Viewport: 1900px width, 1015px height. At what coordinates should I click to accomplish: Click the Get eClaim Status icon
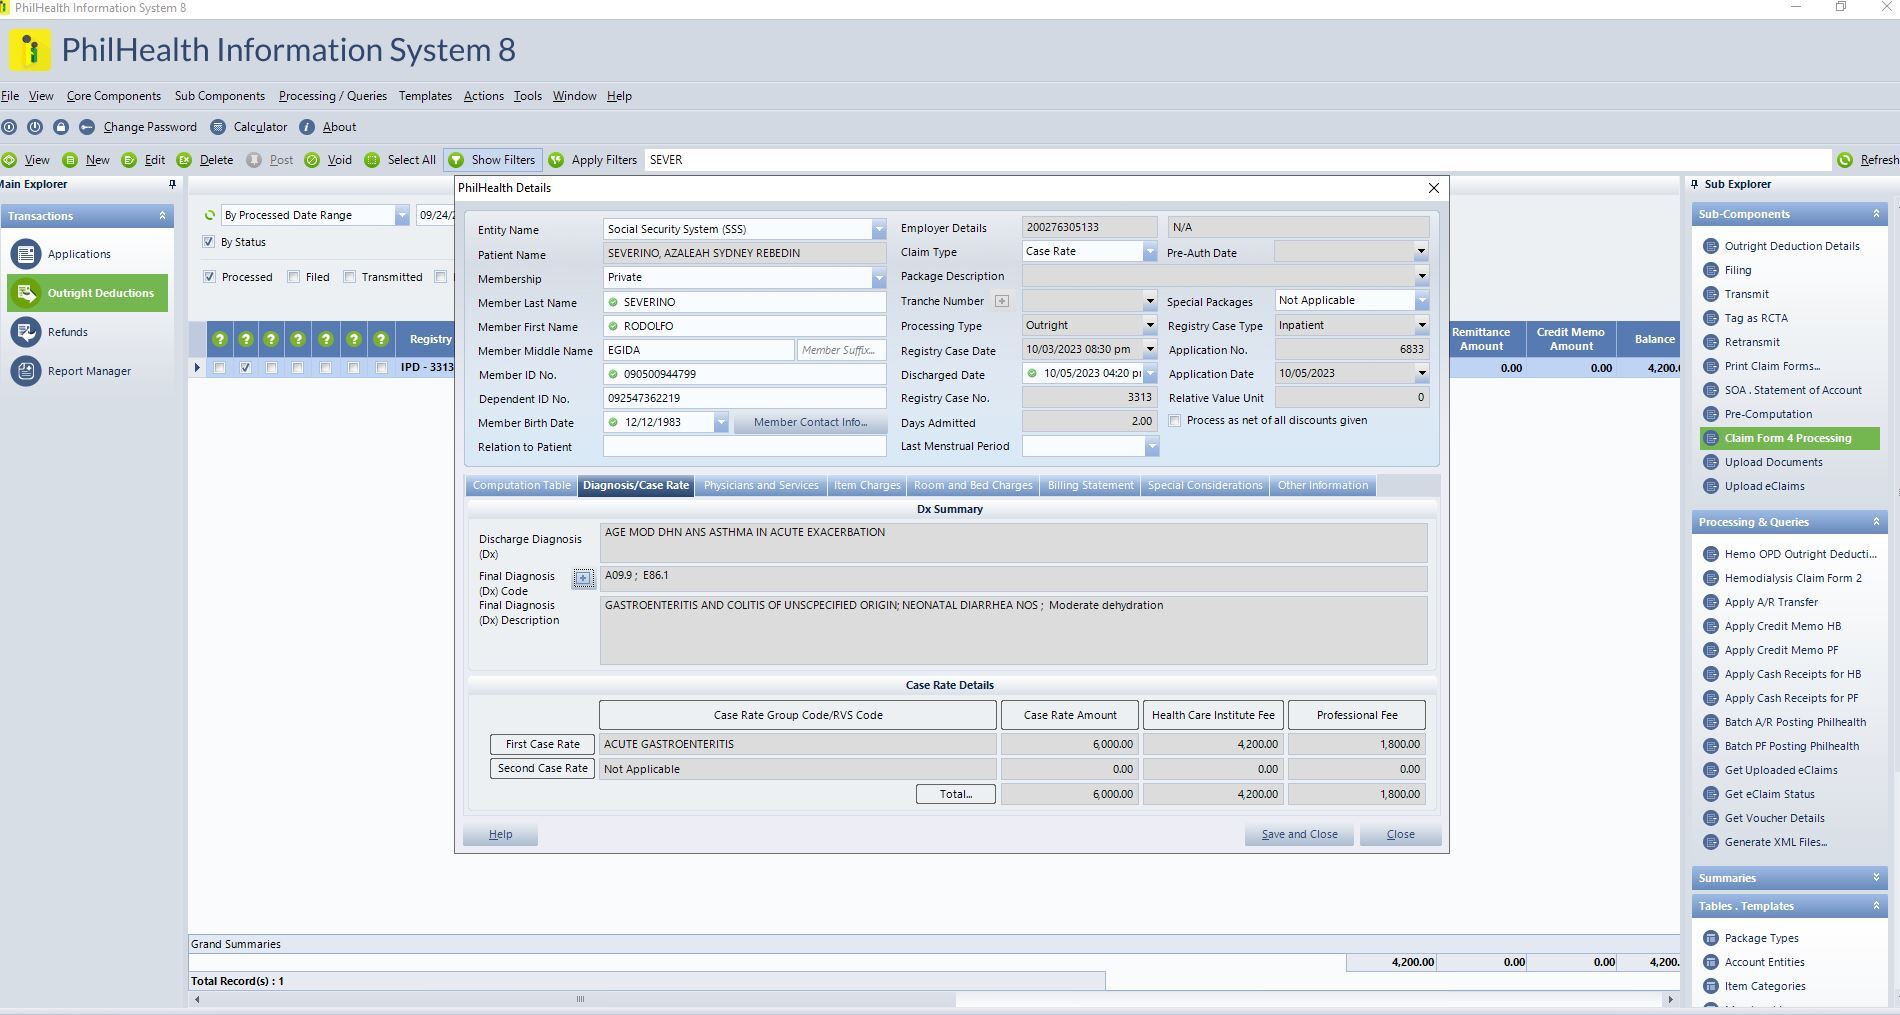coord(1711,794)
